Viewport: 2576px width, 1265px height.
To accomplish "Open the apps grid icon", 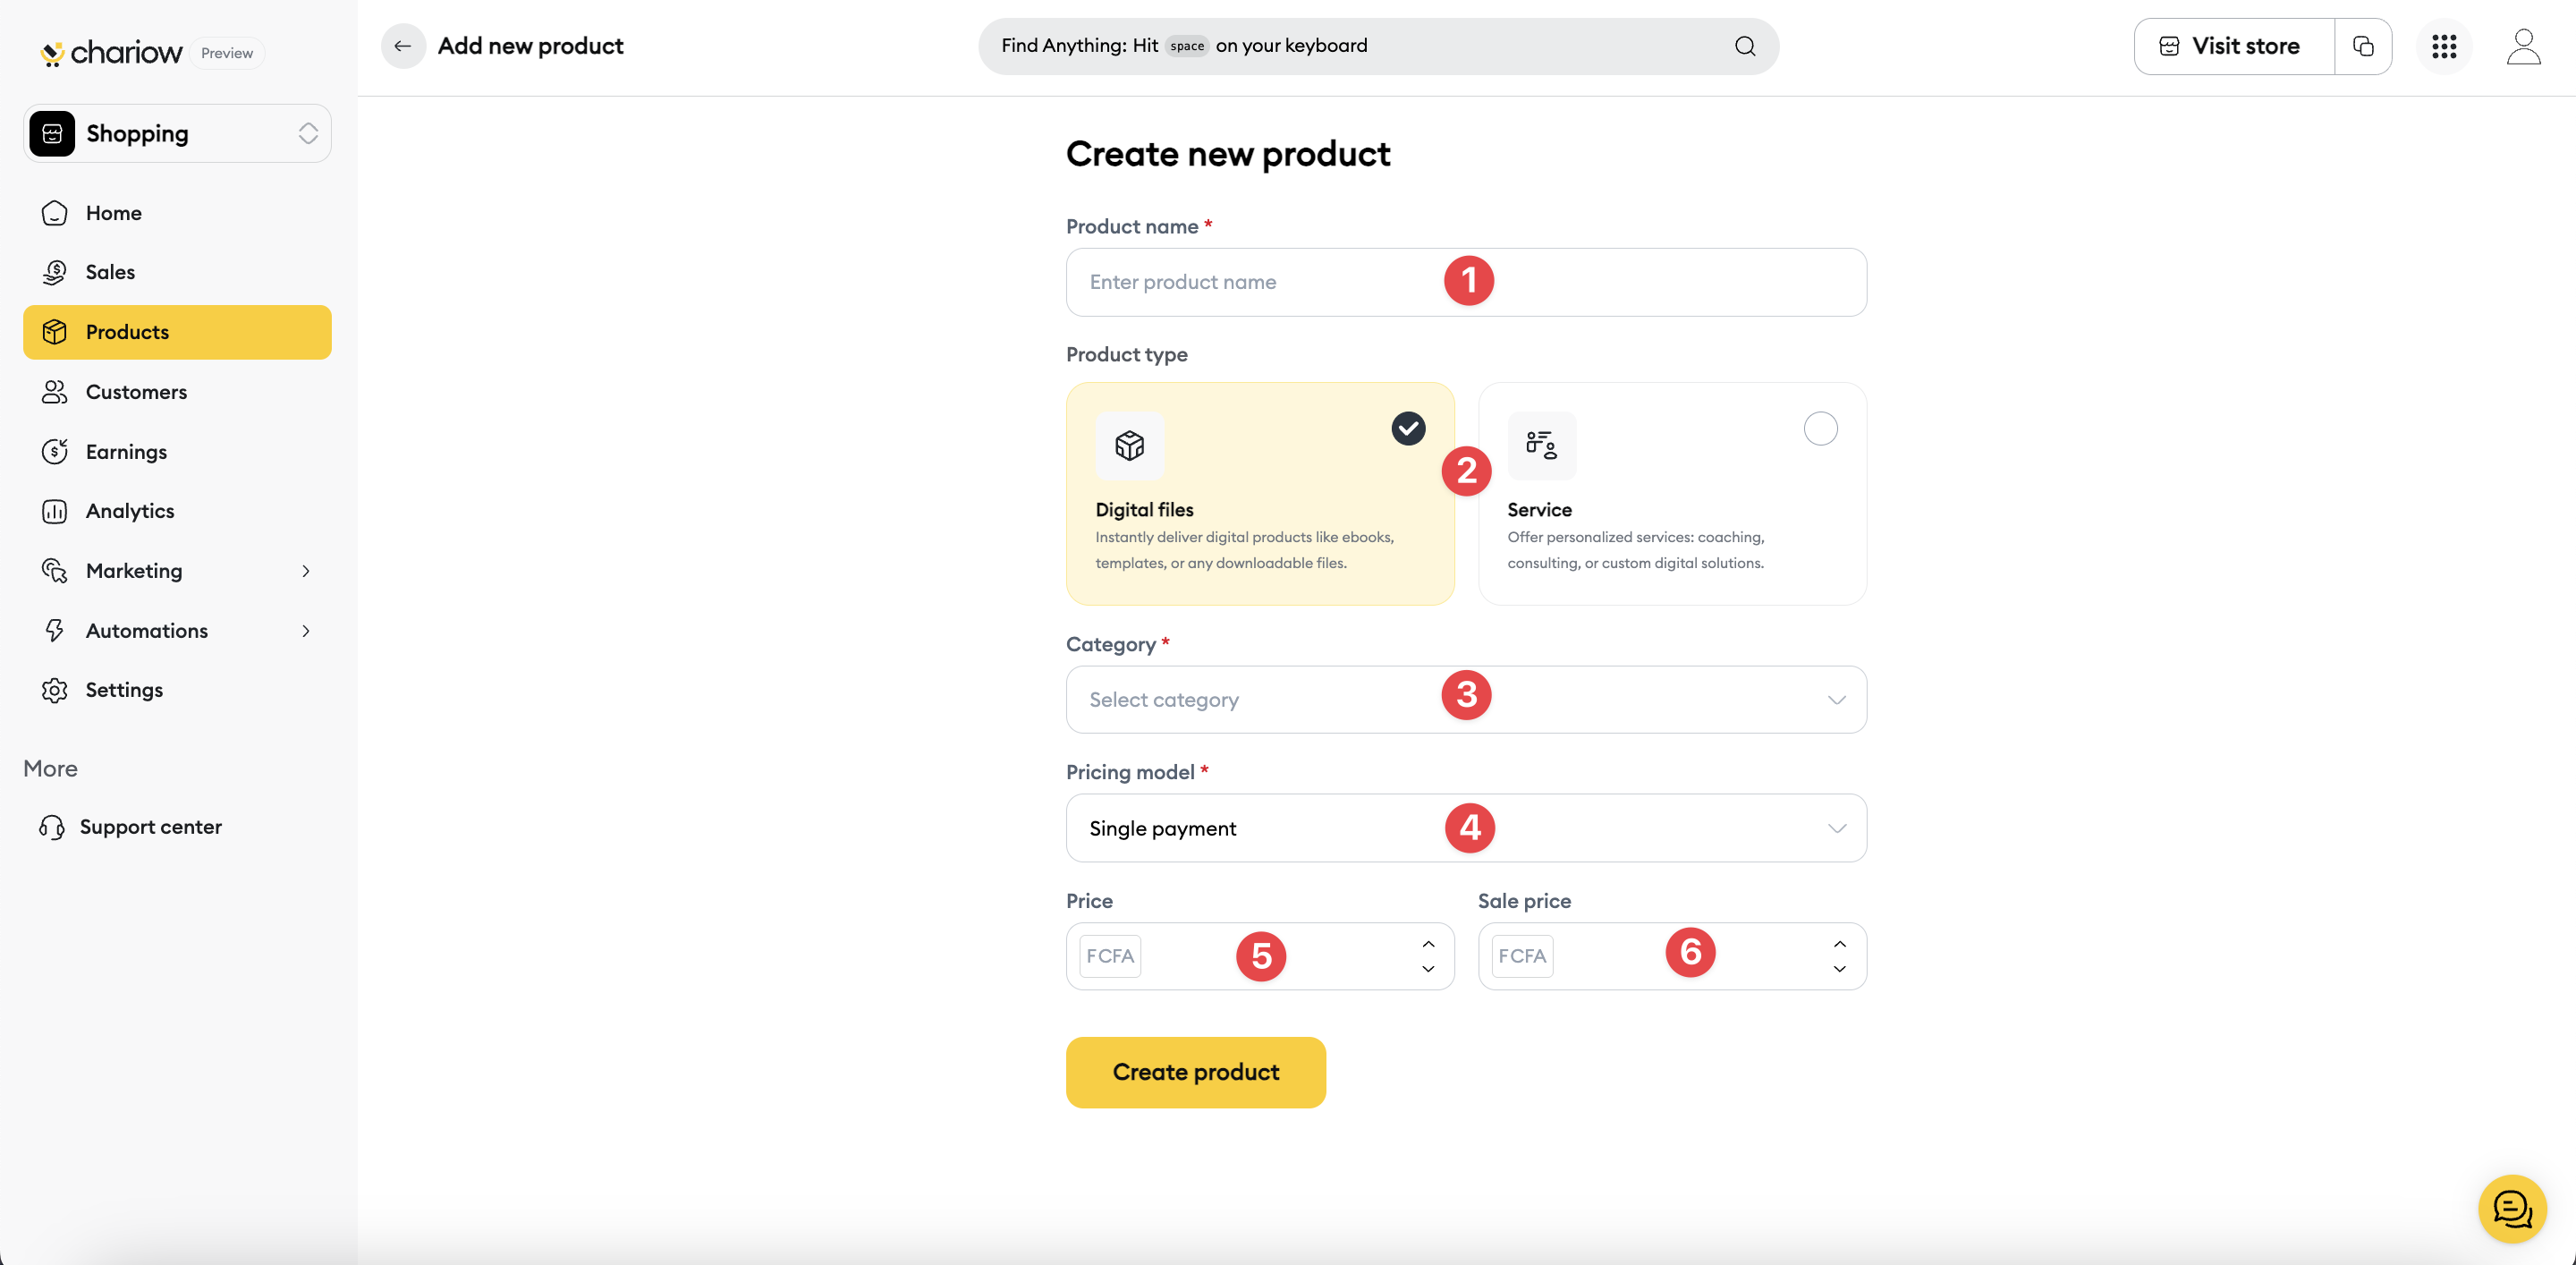I will click(x=2444, y=46).
